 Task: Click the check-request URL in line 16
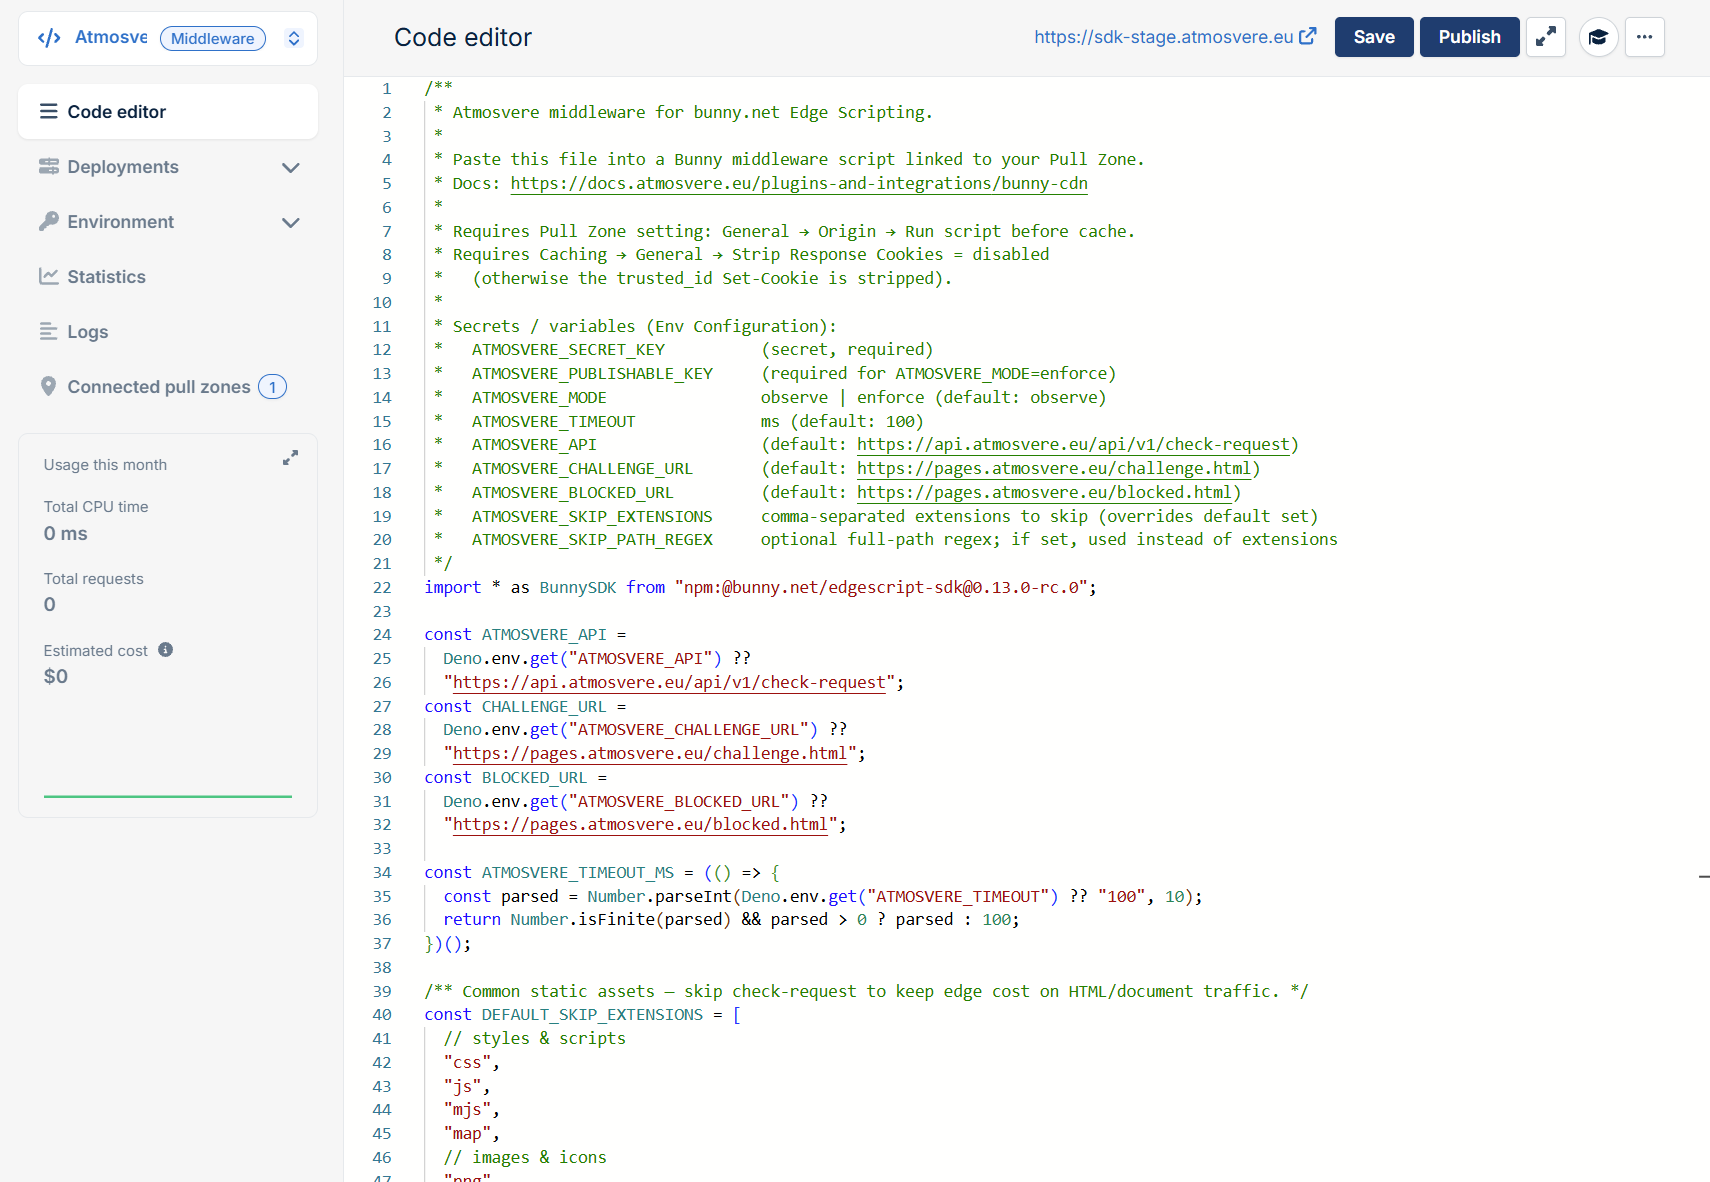coord(1073,445)
